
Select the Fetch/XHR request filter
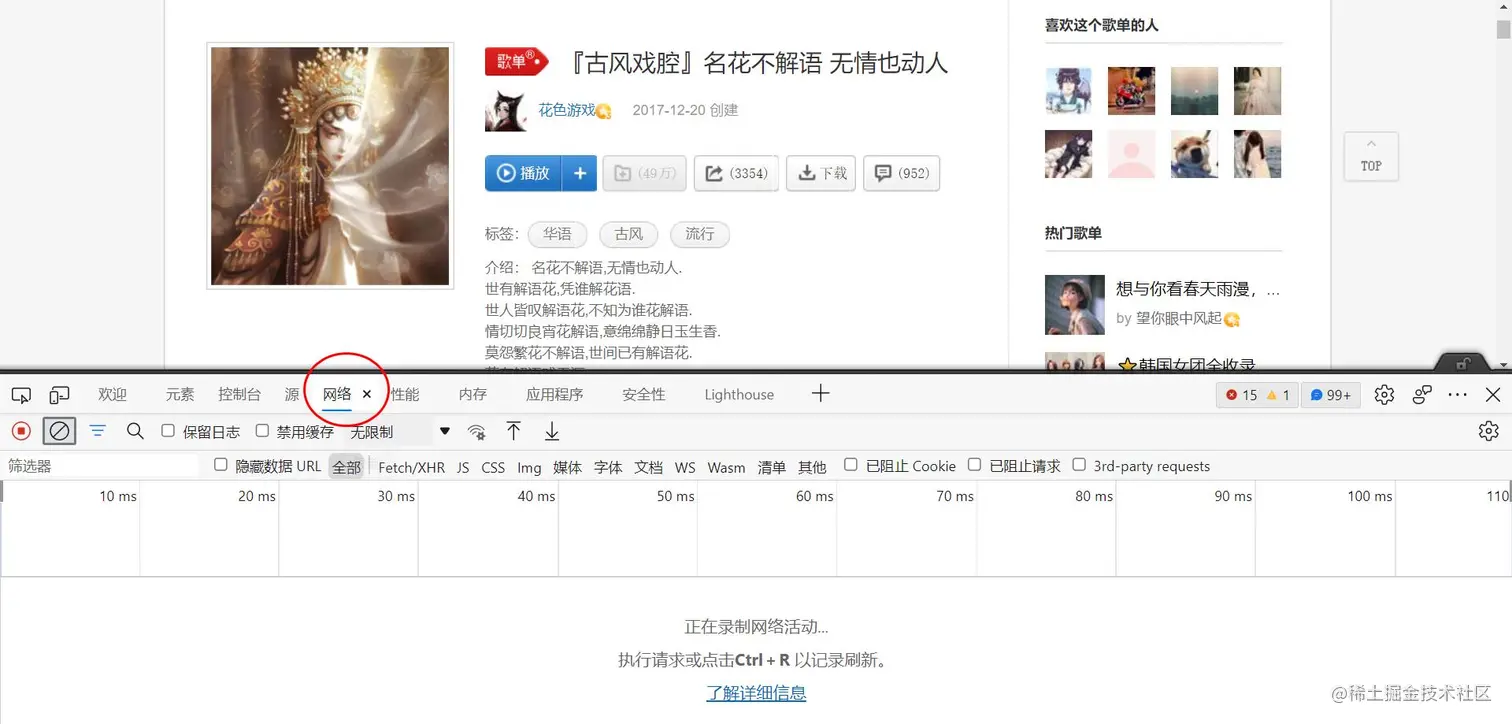(x=411, y=466)
